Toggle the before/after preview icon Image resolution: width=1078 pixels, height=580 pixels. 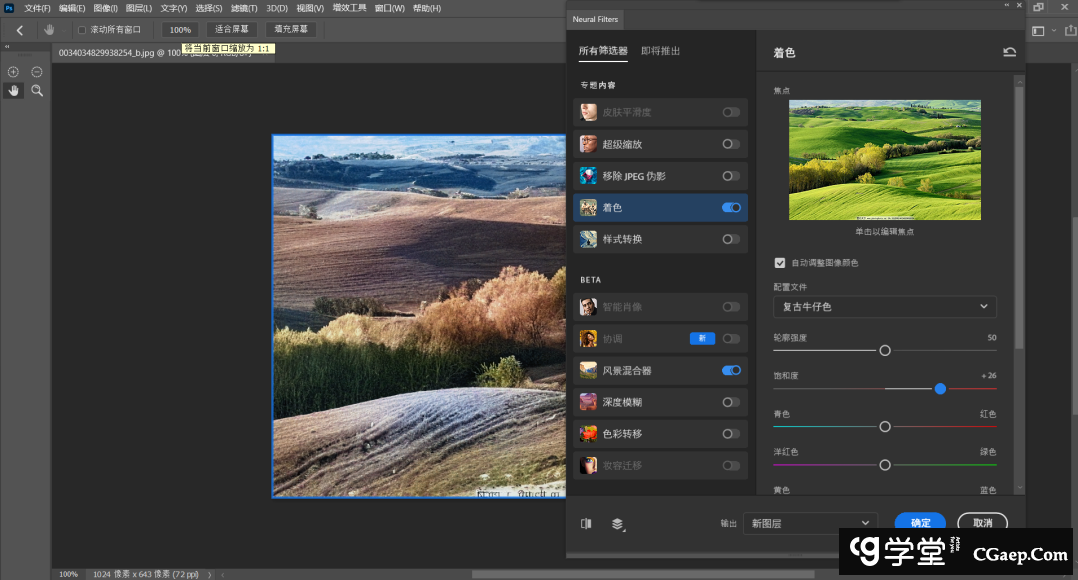pos(586,523)
